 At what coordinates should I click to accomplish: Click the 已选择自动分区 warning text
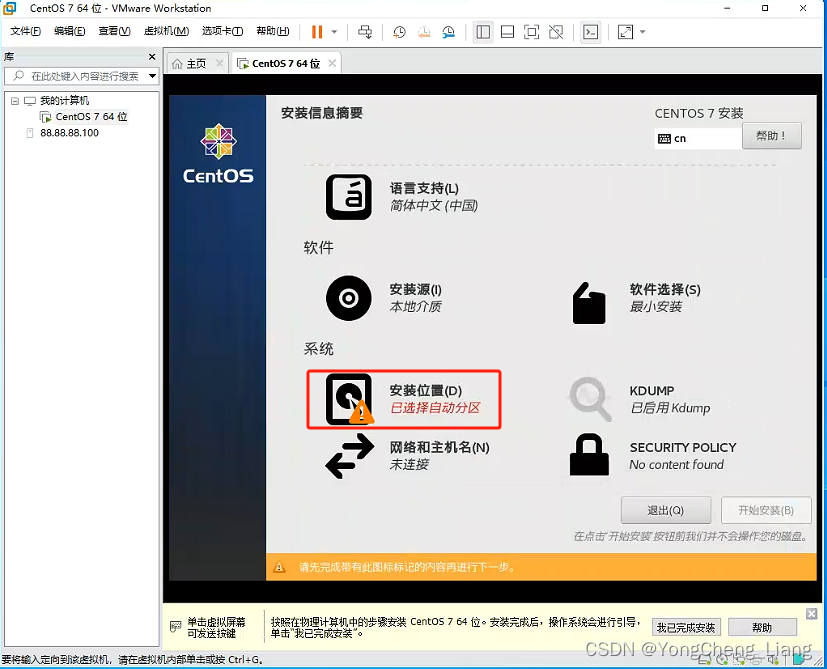[435, 408]
